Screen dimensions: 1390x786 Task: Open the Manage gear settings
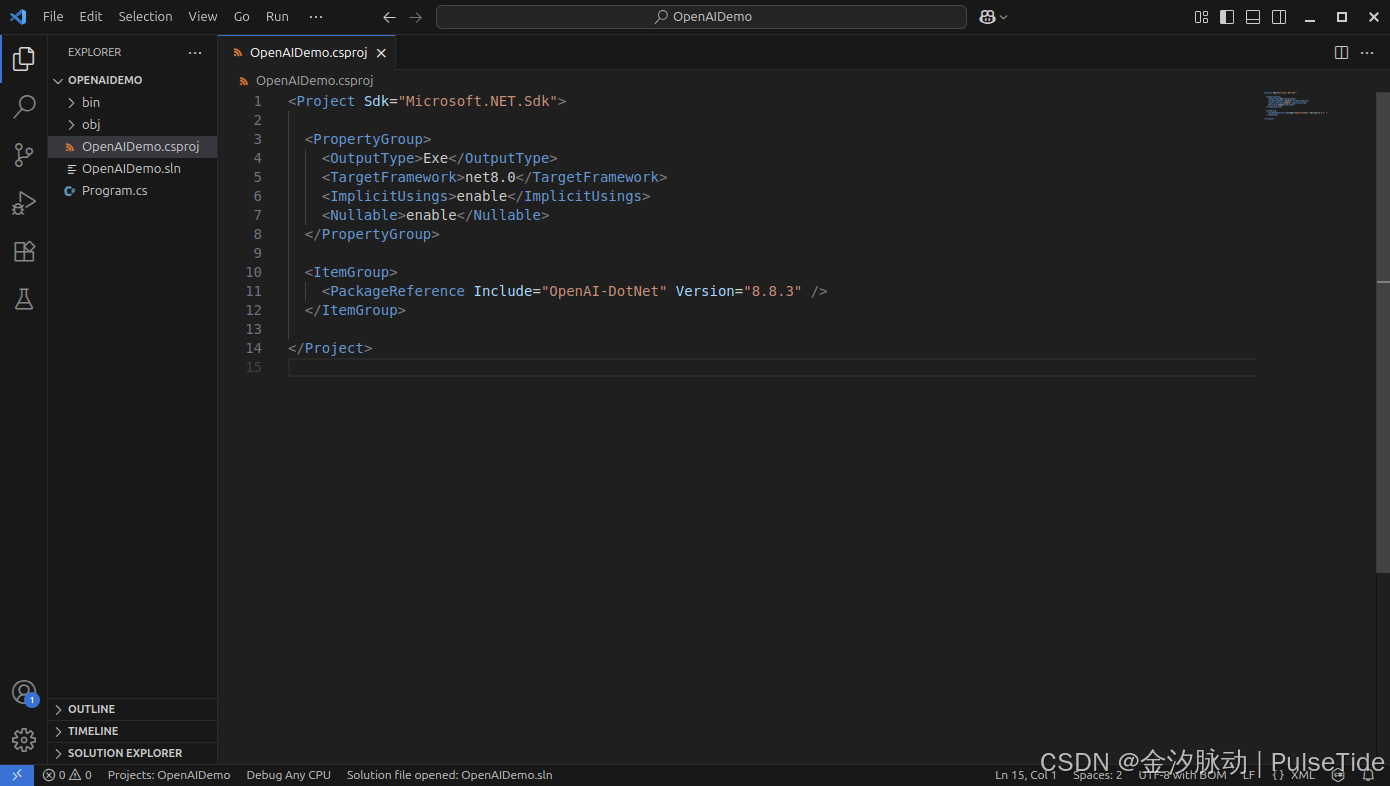24,740
